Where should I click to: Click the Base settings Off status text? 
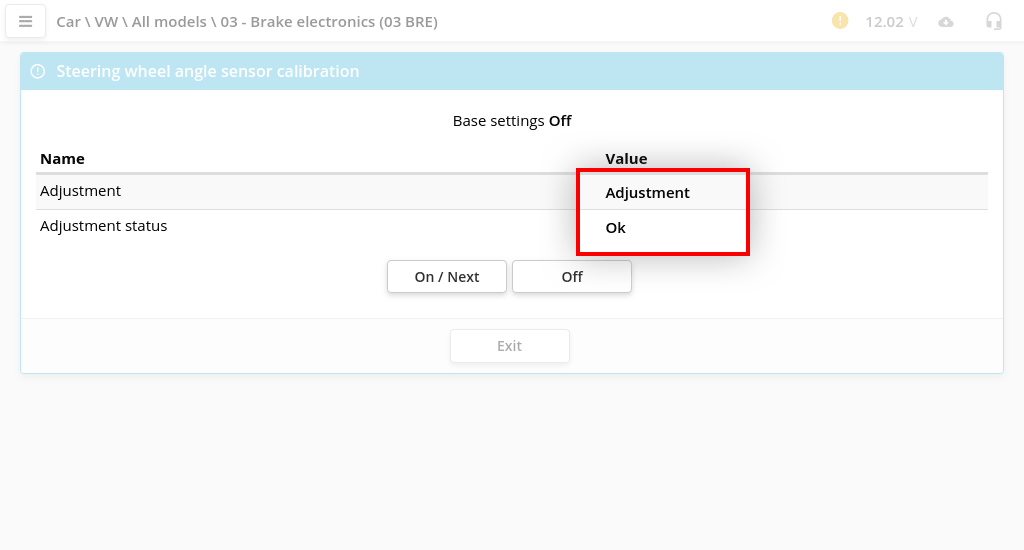(512, 121)
